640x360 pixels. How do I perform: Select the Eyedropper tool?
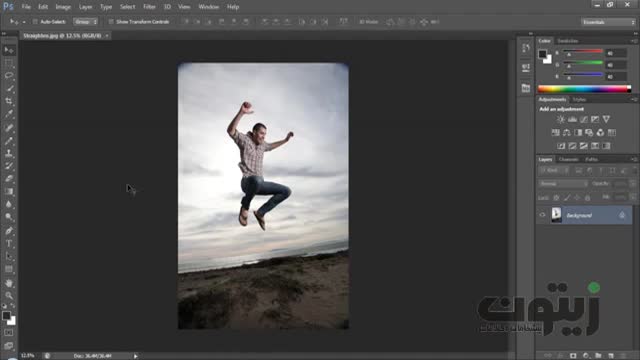tap(9, 114)
